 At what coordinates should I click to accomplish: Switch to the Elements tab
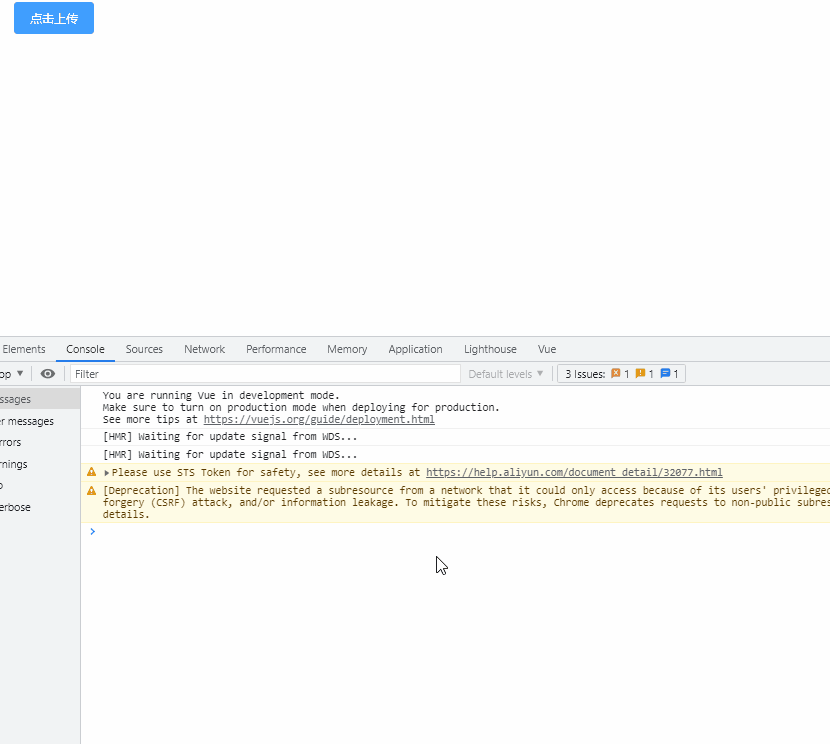coord(23,349)
